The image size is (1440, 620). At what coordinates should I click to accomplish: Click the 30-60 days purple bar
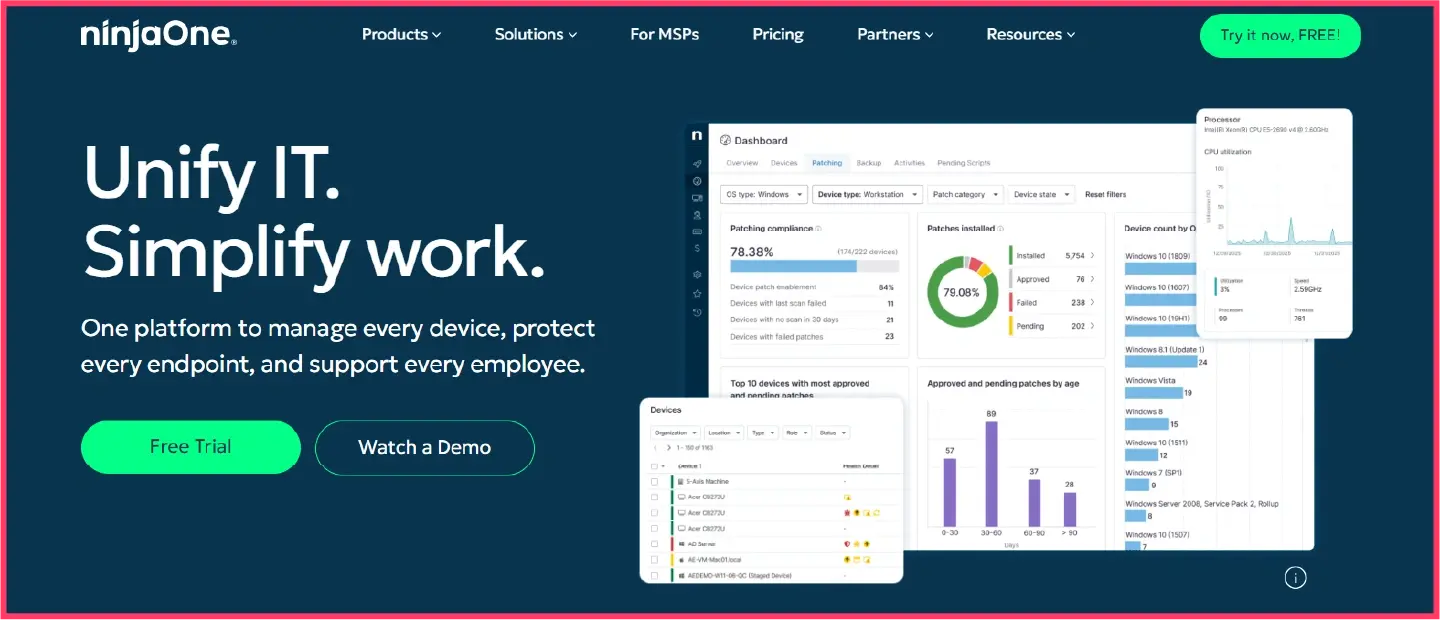coord(991,474)
